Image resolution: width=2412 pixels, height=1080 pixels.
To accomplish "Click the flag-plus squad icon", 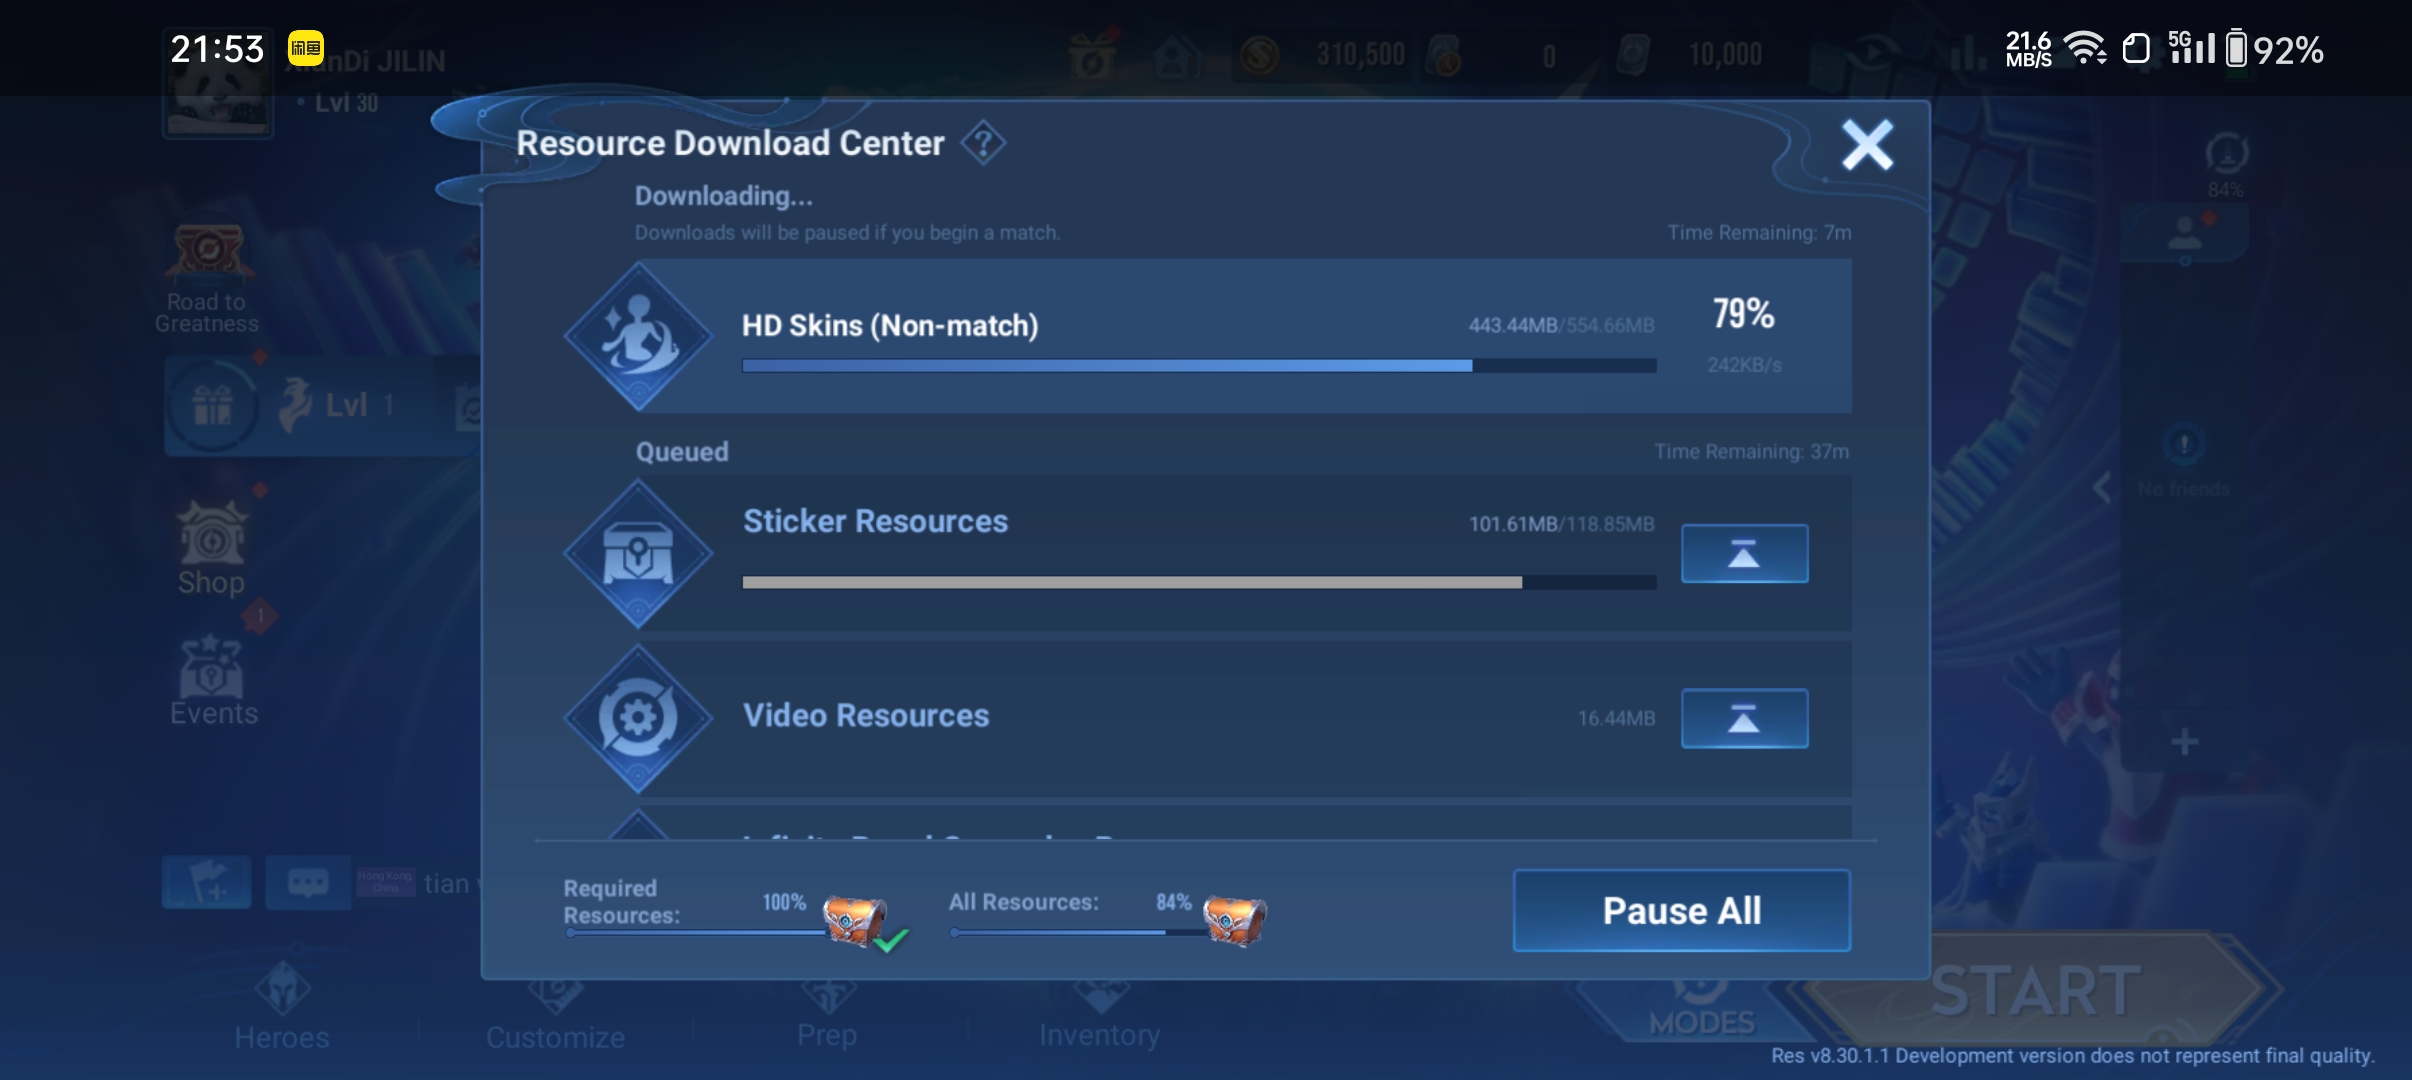I will pos(206,882).
